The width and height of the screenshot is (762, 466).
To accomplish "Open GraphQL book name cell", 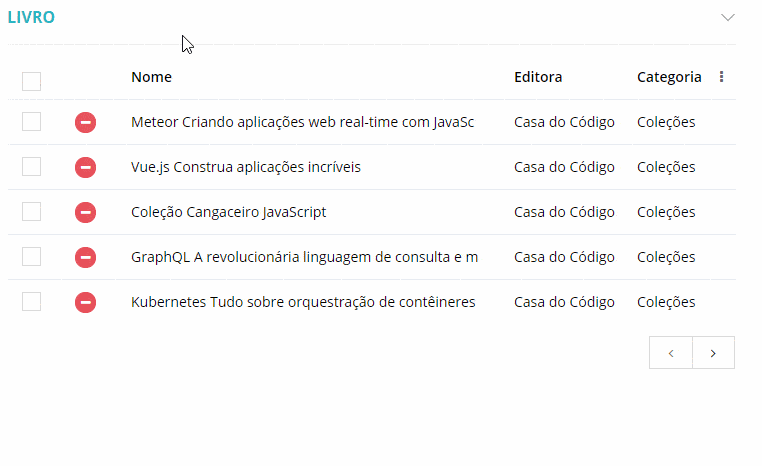I will point(304,257).
